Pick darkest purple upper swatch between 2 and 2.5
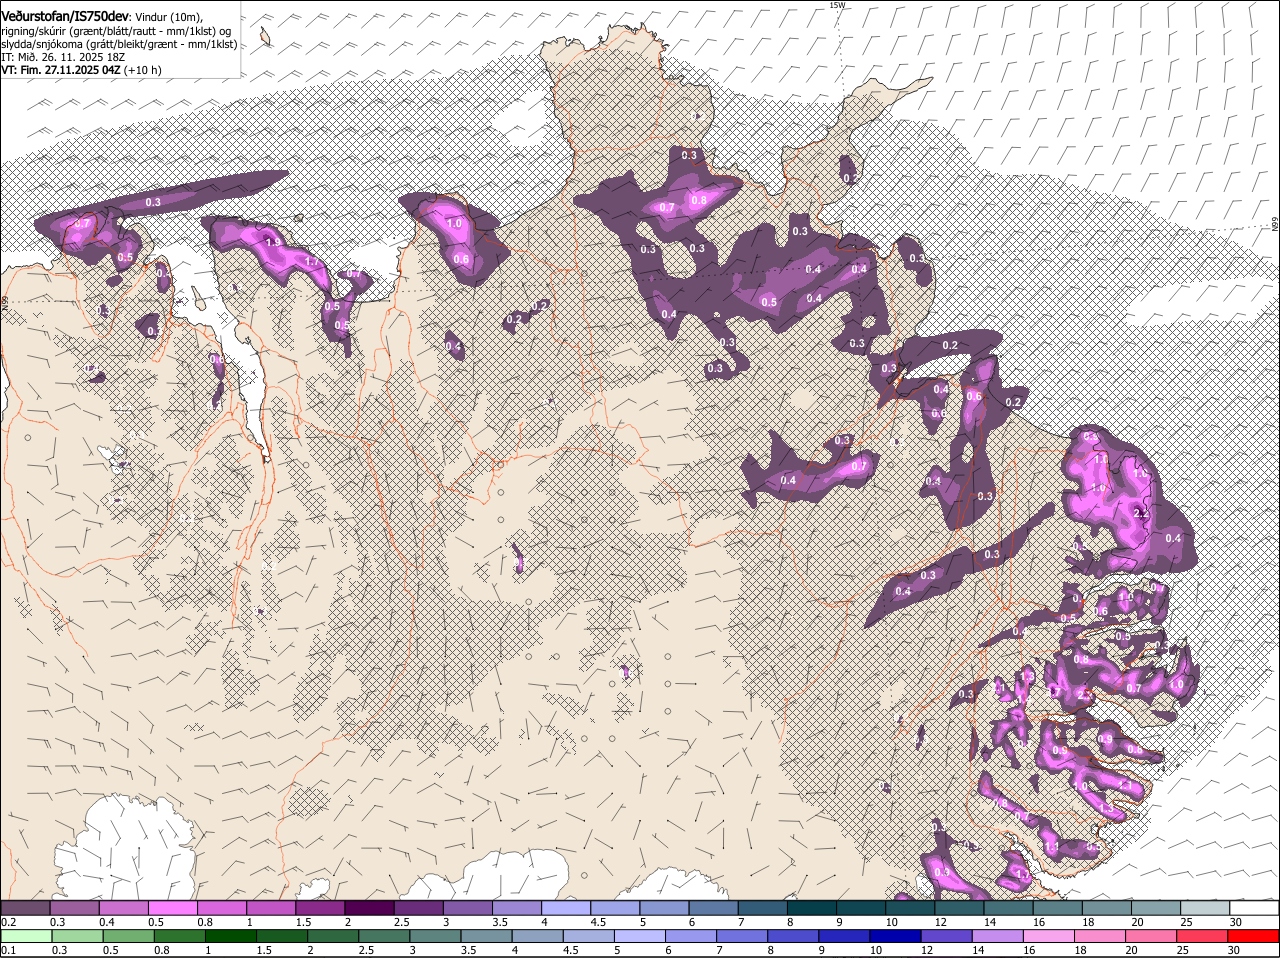 (x=368, y=907)
